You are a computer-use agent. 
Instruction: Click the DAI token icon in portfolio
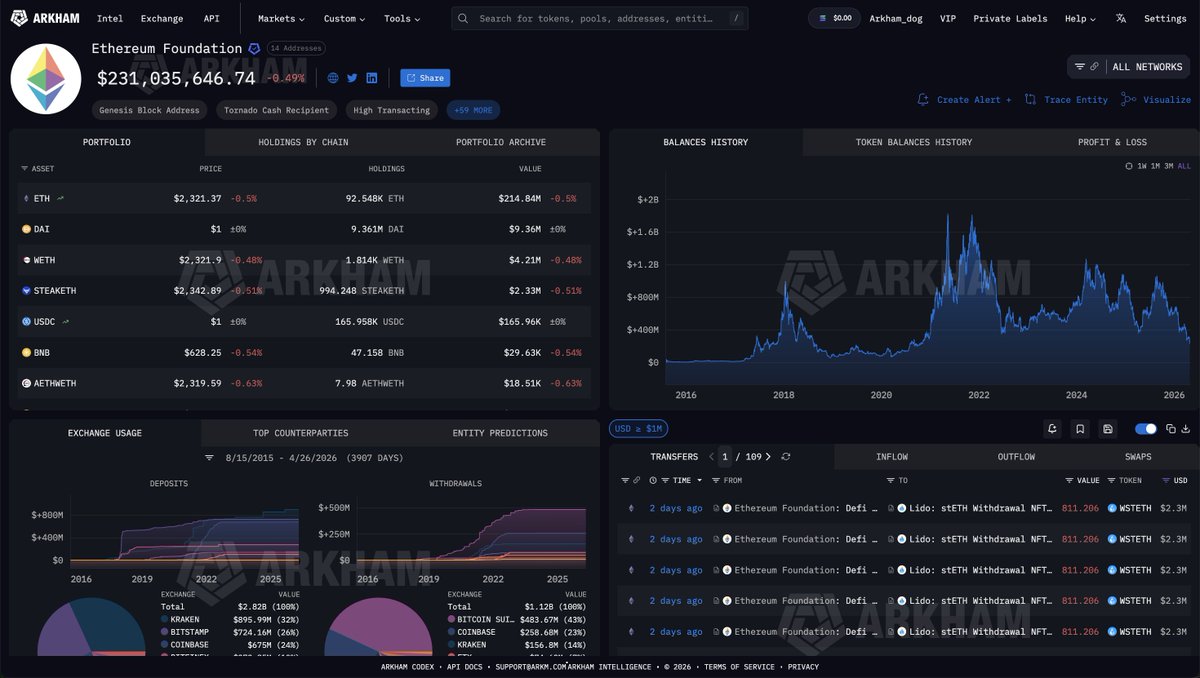click(x=26, y=229)
